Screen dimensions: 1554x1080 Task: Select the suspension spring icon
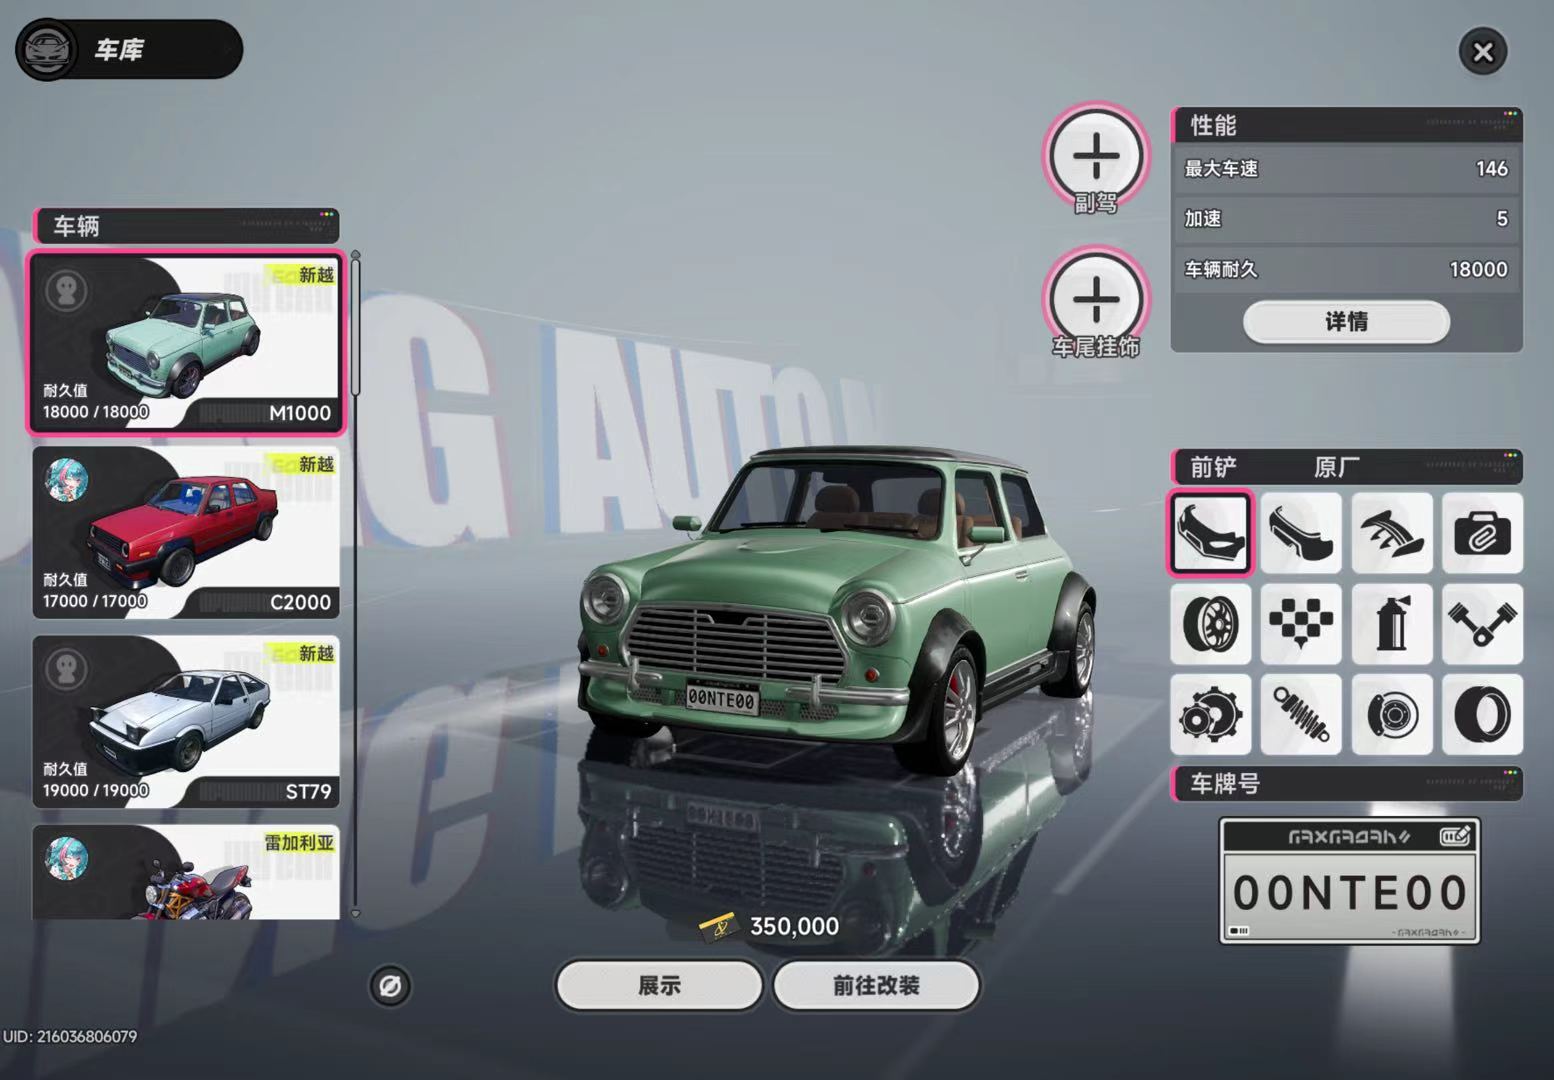click(x=1301, y=714)
